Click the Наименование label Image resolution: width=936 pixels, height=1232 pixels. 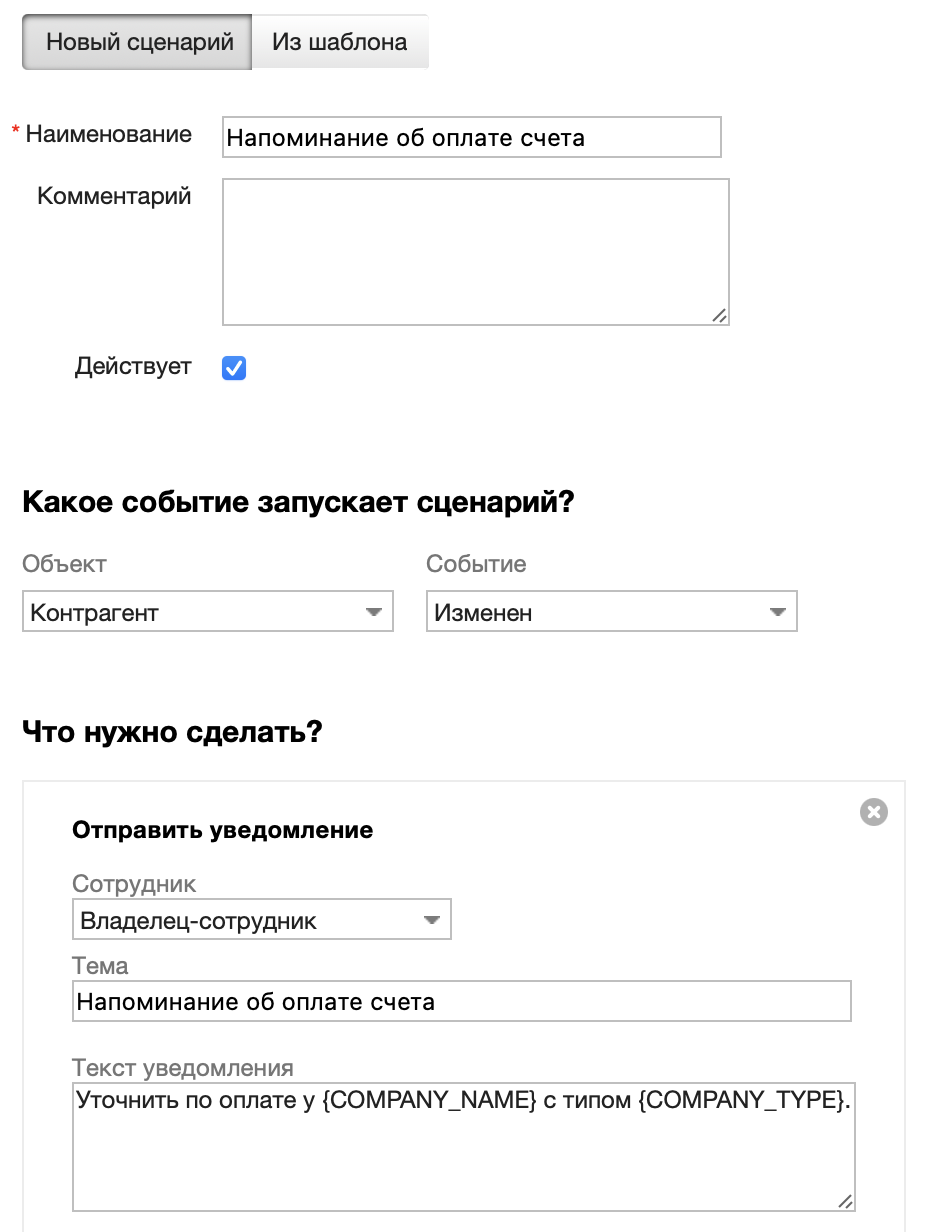(x=109, y=134)
